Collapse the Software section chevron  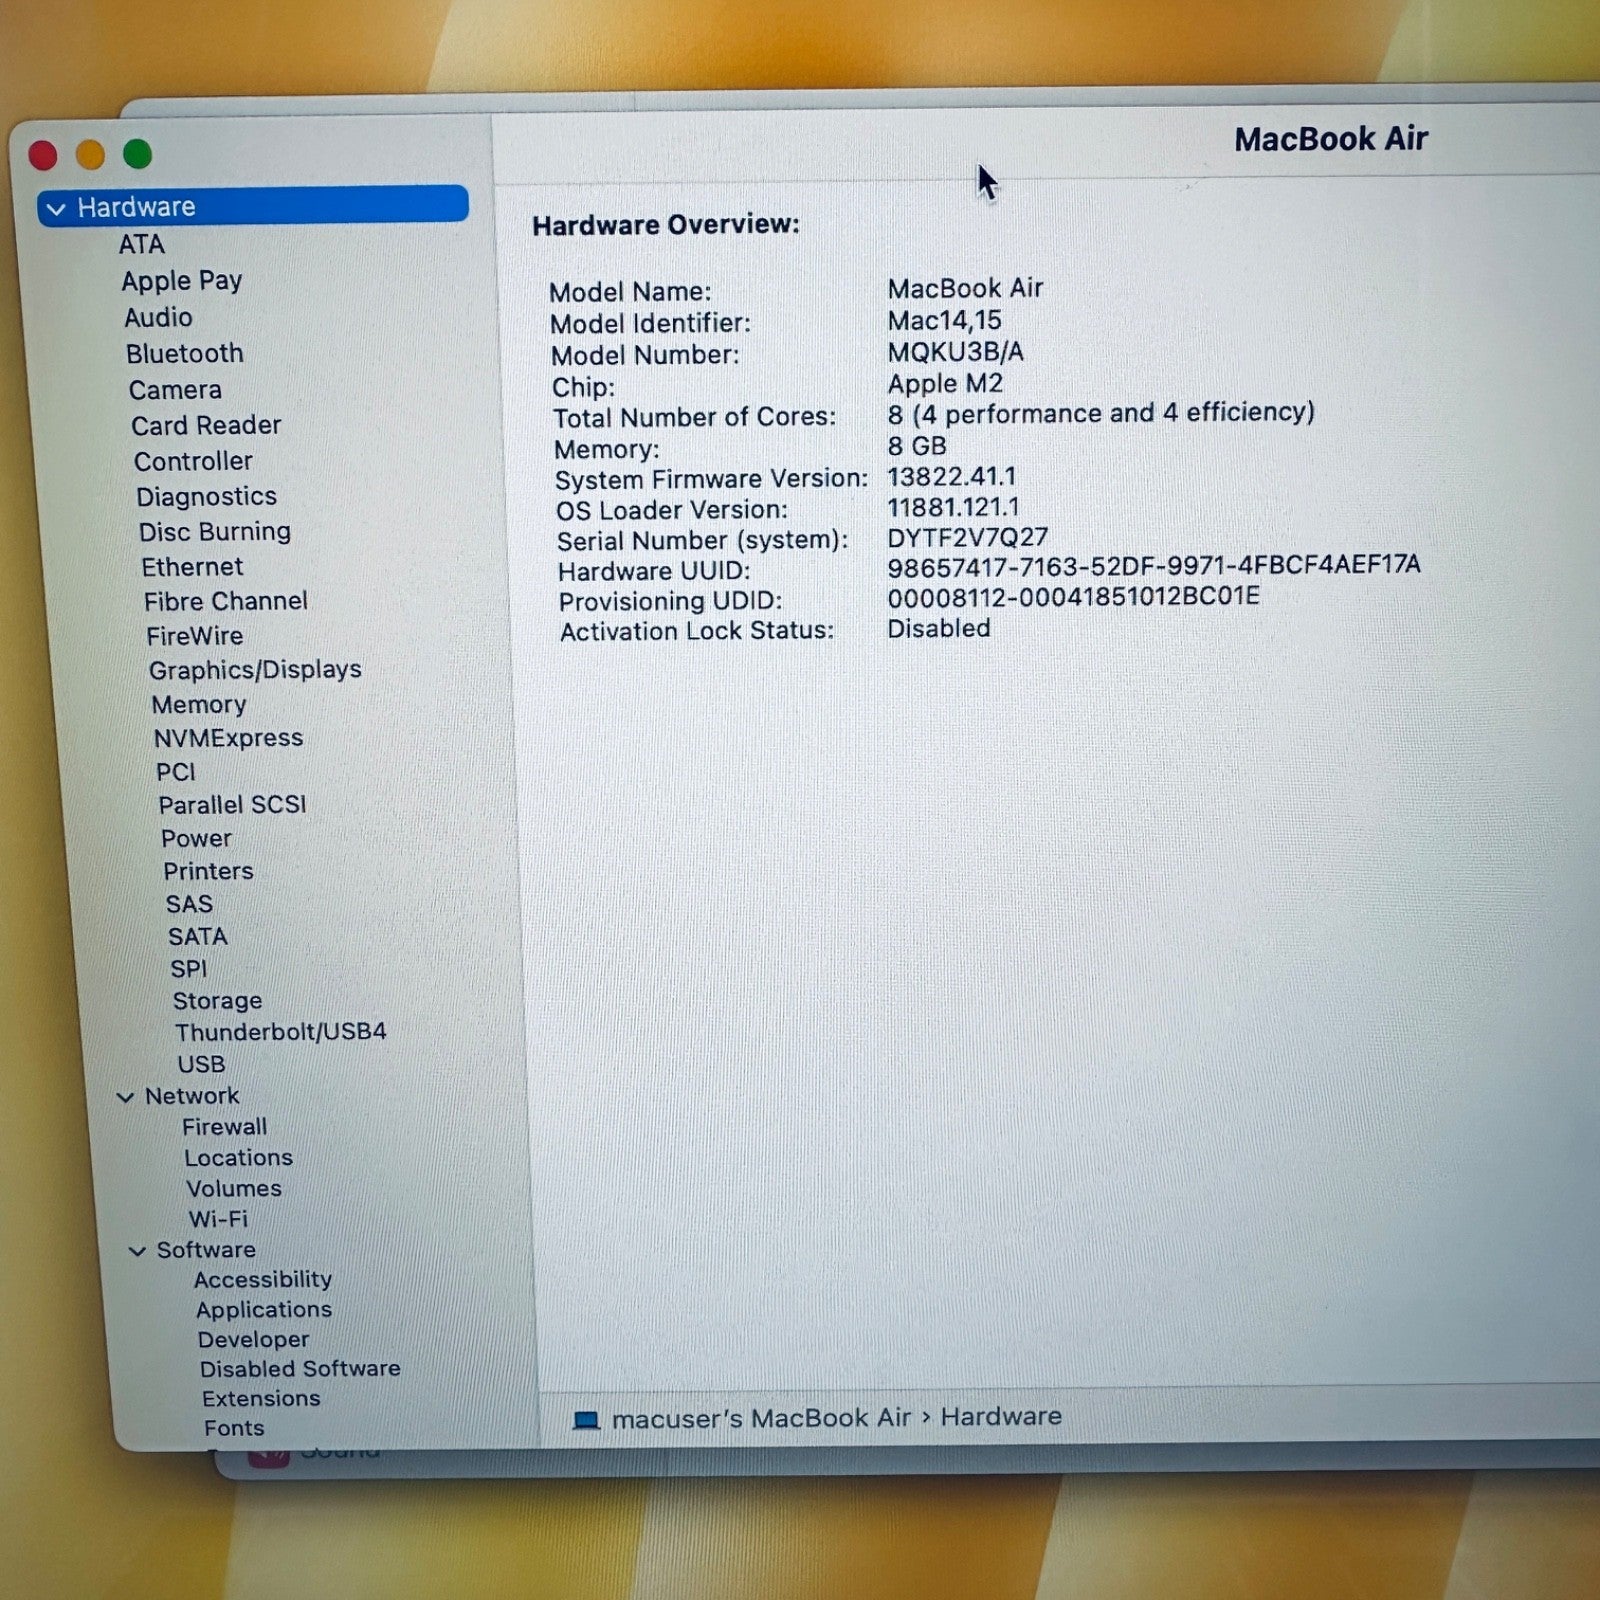click(137, 1250)
